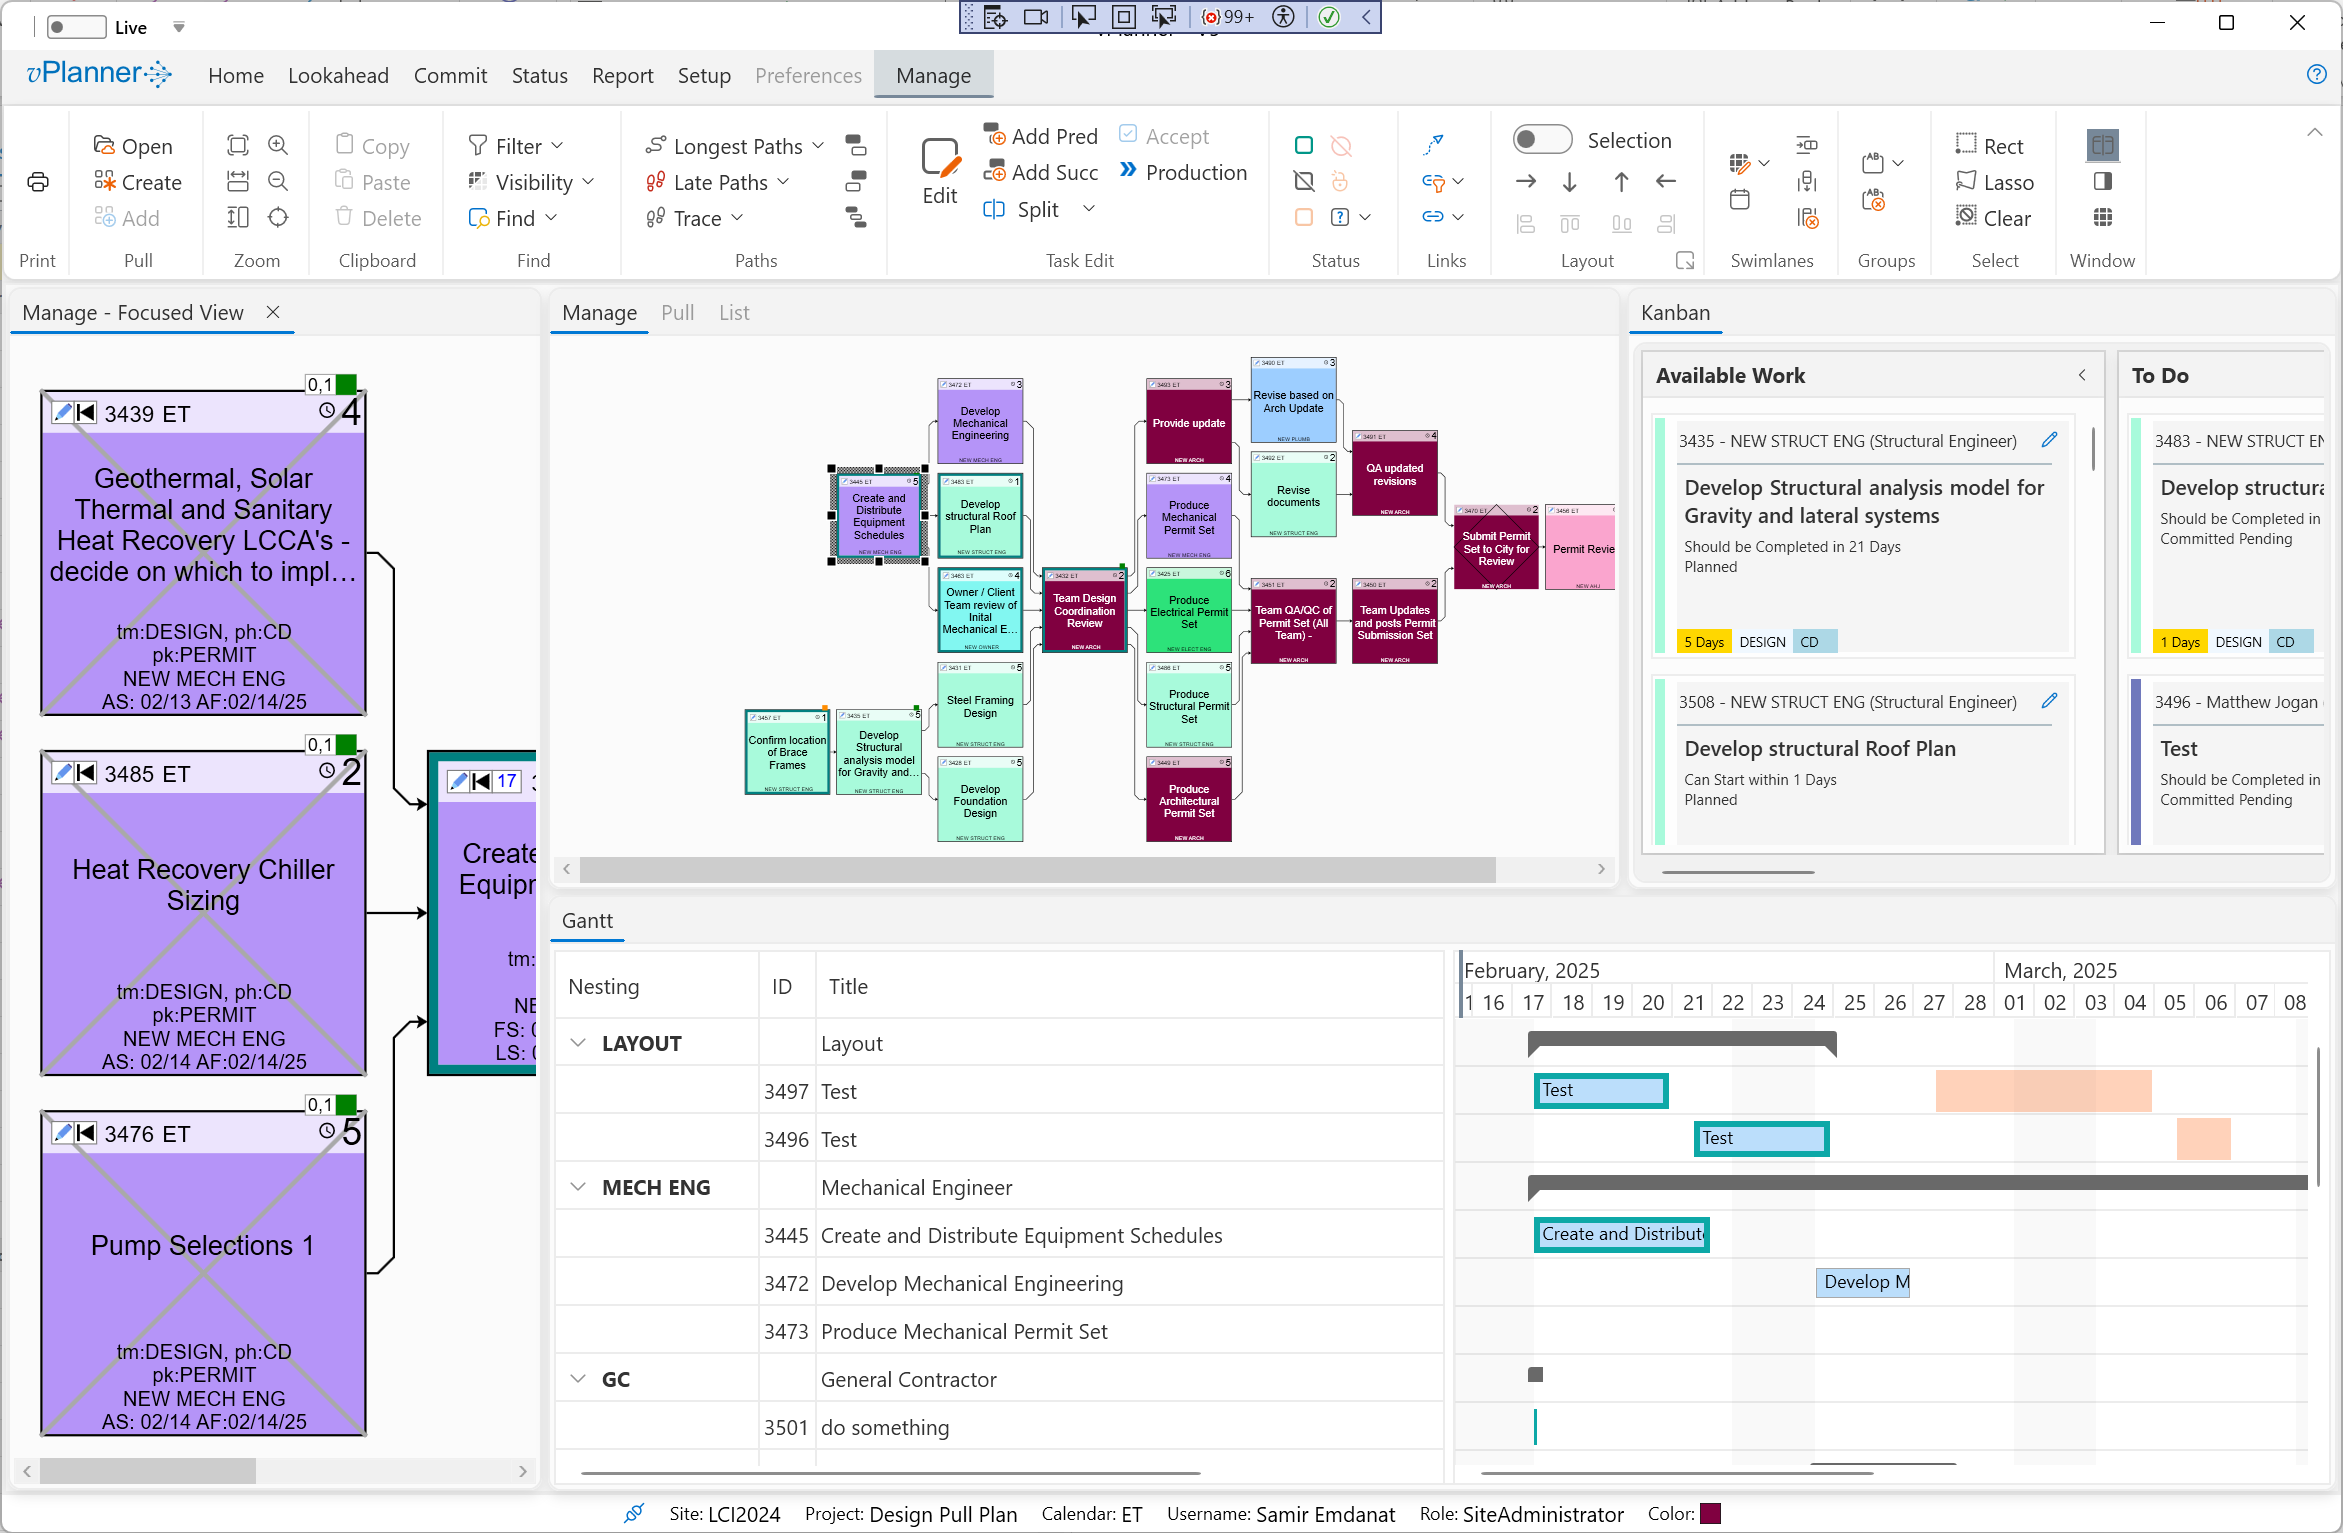This screenshot has height=1533, width=2343.
Task: Click the Print icon in ribbon
Action: pyautogui.click(x=38, y=182)
